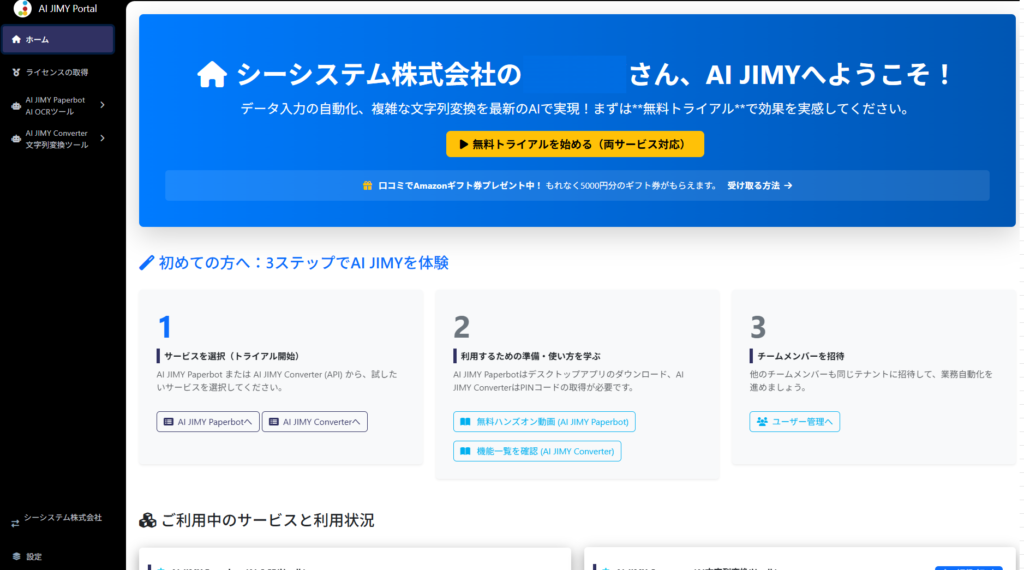
Task: Click the users icon on ユーザー管理へ button
Action: (x=762, y=422)
